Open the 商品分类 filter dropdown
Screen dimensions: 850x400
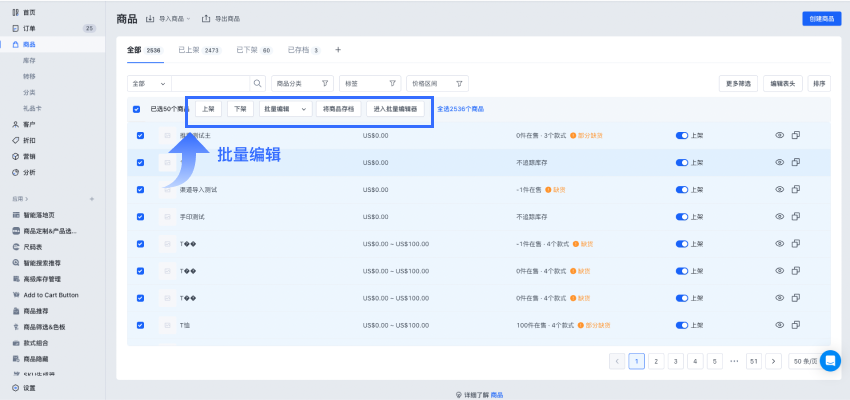pos(302,83)
